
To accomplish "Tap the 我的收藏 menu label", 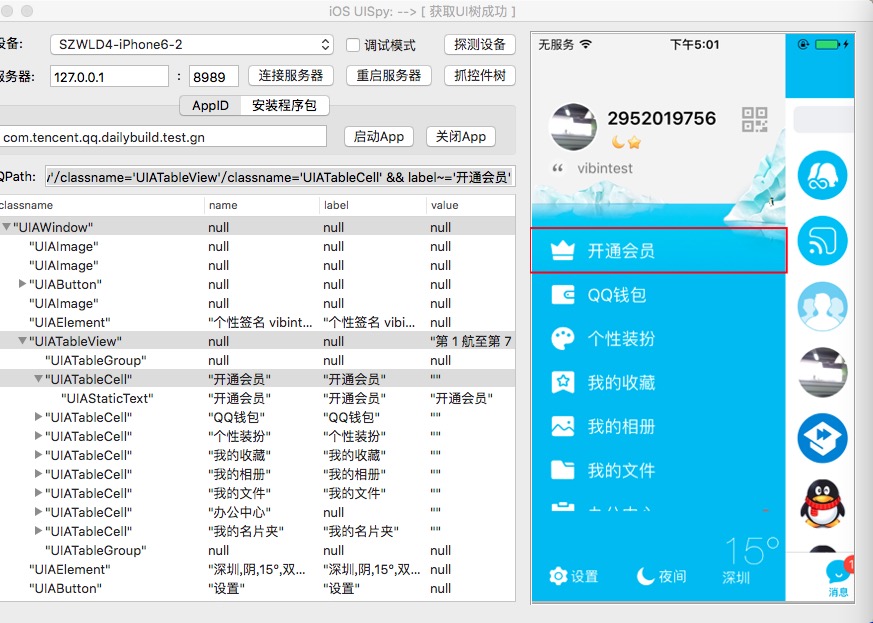I will coord(621,382).
